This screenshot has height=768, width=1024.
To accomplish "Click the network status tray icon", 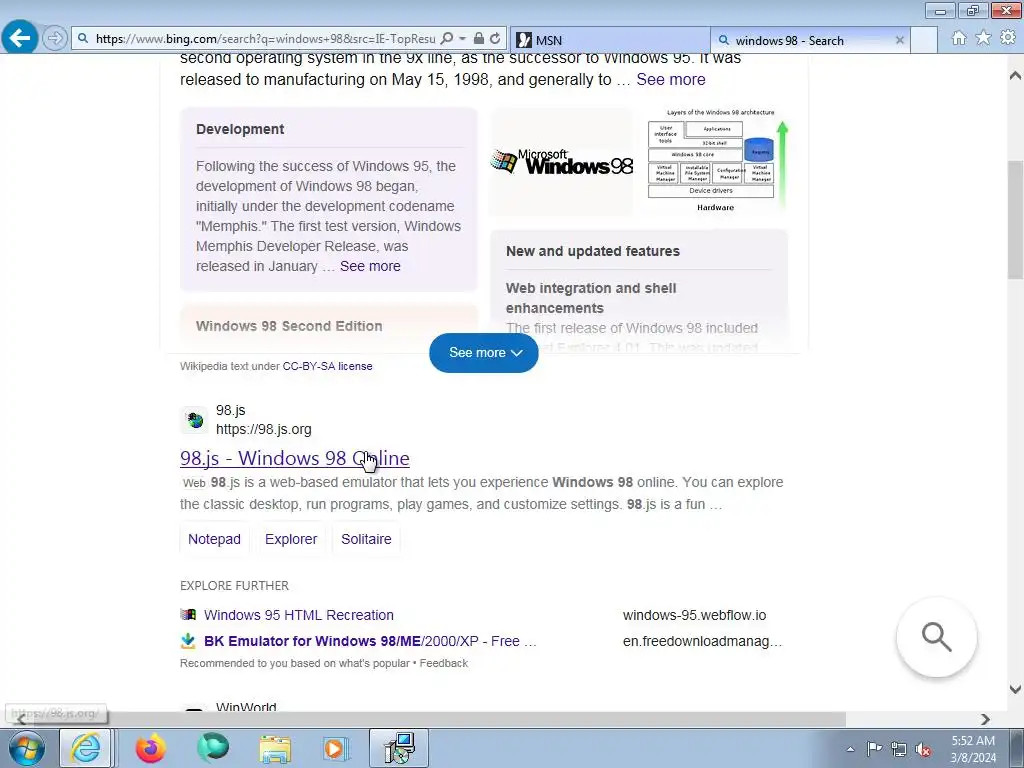I will pos(899,749).
